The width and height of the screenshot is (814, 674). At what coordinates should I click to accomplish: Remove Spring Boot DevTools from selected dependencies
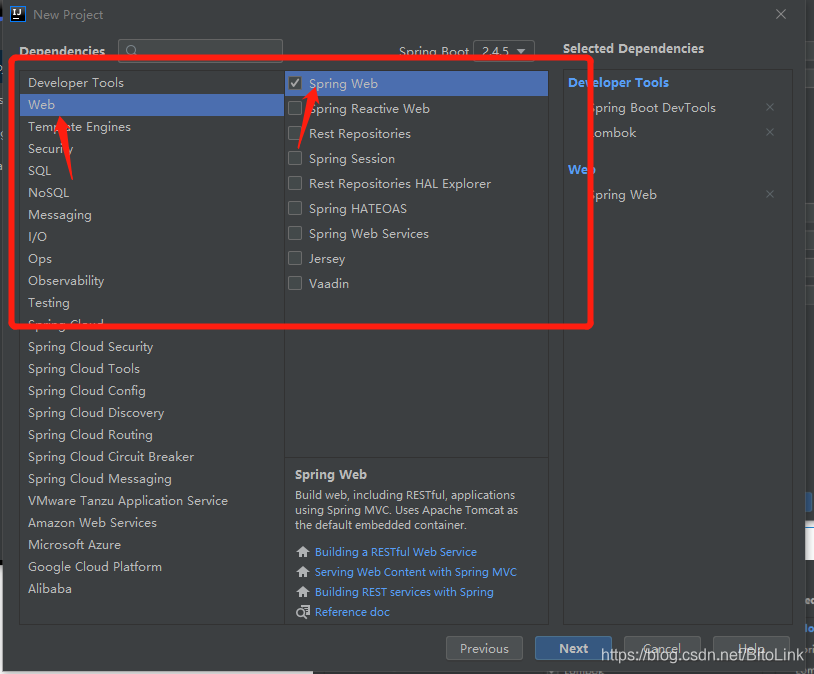coord(770,107)
